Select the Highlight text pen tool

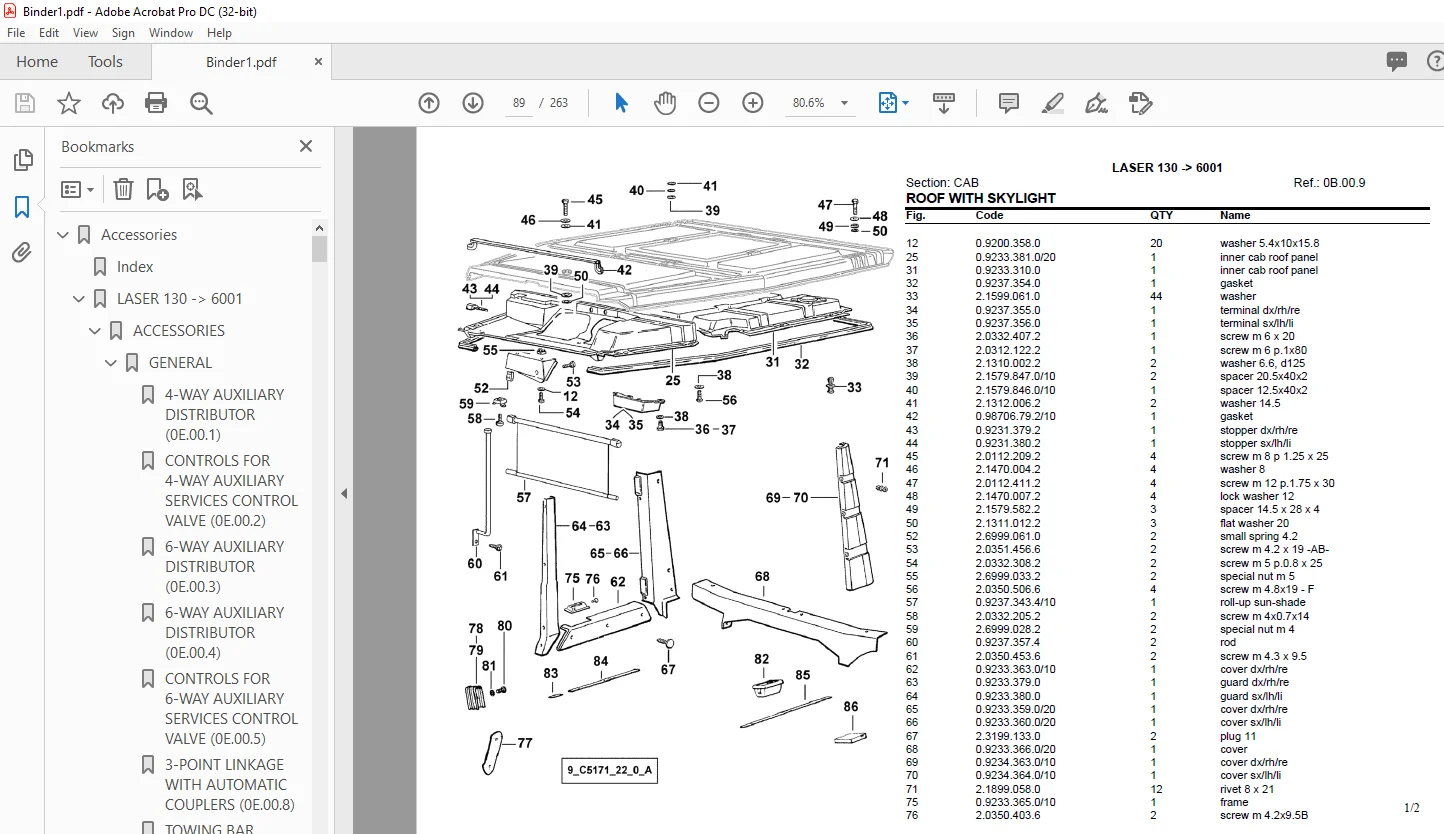point(1052,103)
